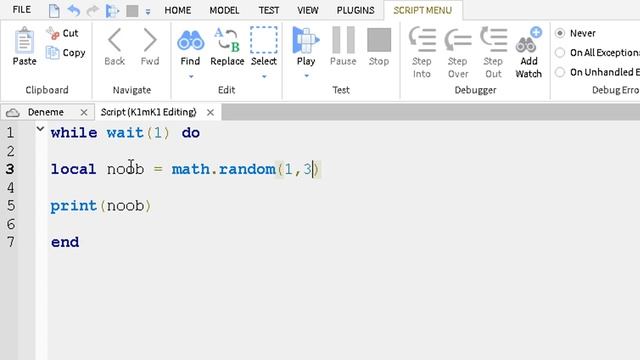
Task: Switch to the TEST ribbon tab
Action: click(269, 10)
